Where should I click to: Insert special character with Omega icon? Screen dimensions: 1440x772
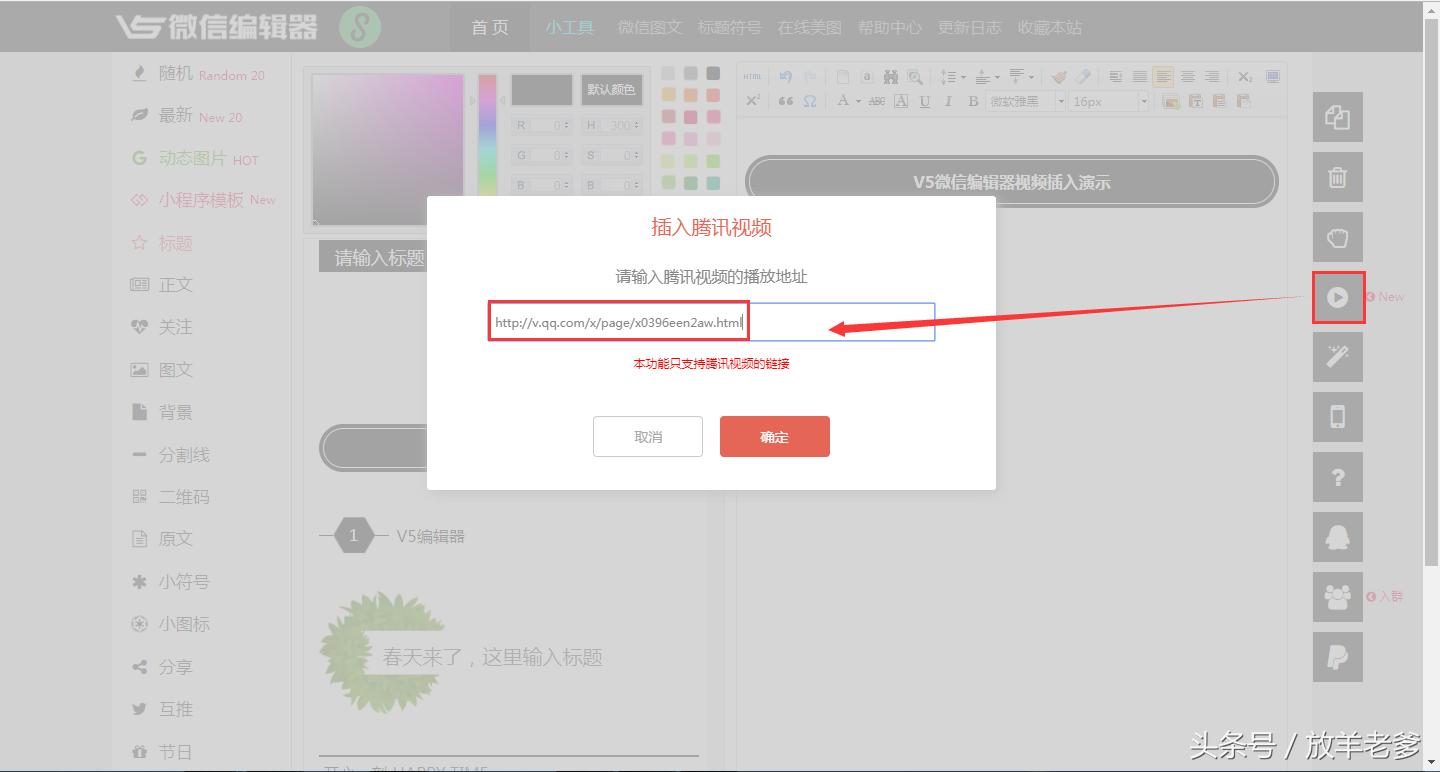tap(809, 101)
